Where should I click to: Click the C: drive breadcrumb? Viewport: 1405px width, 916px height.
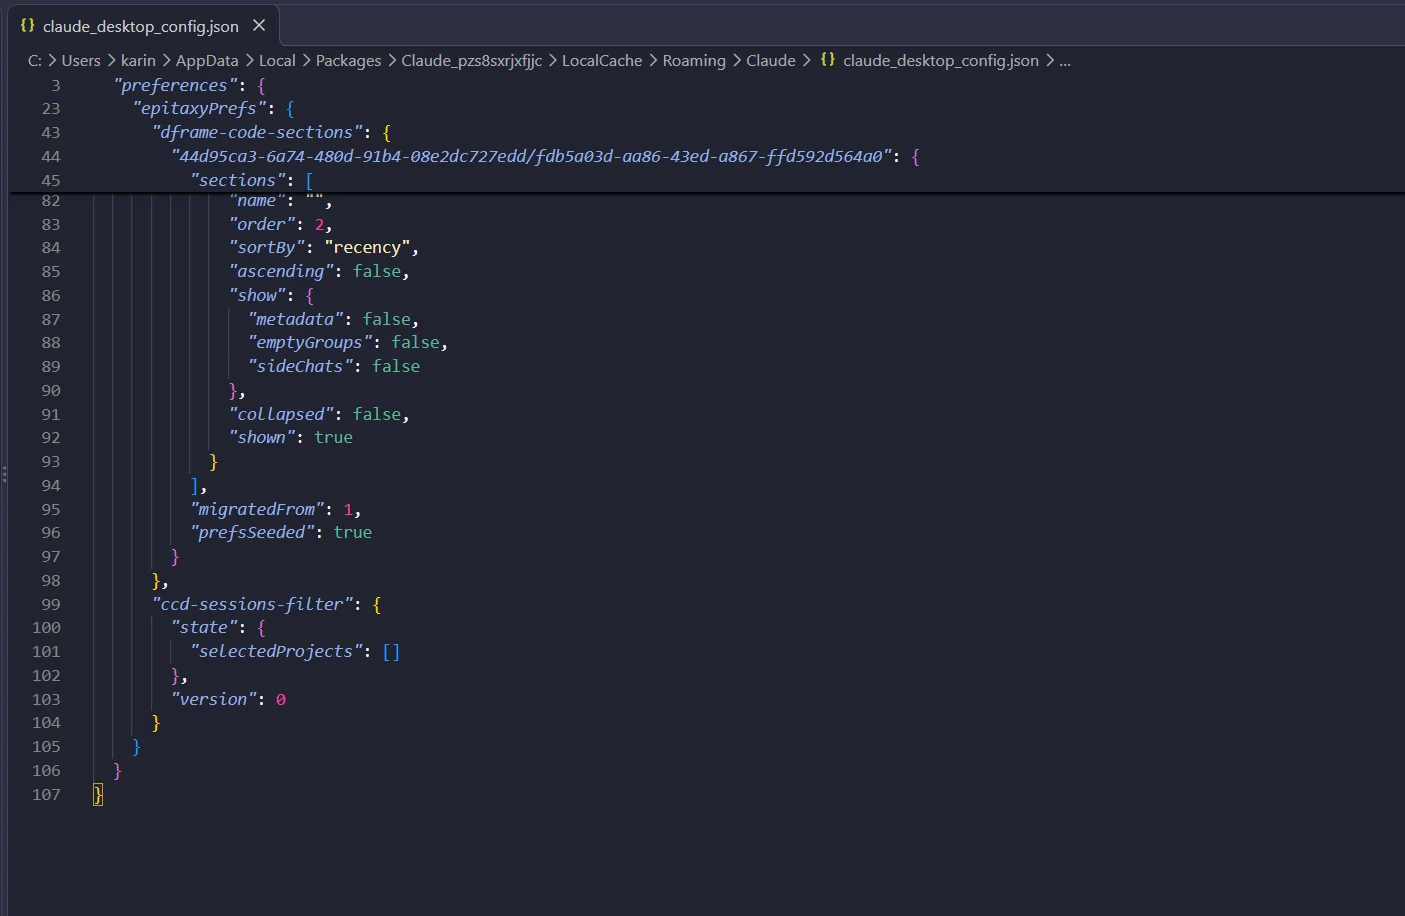34,60
